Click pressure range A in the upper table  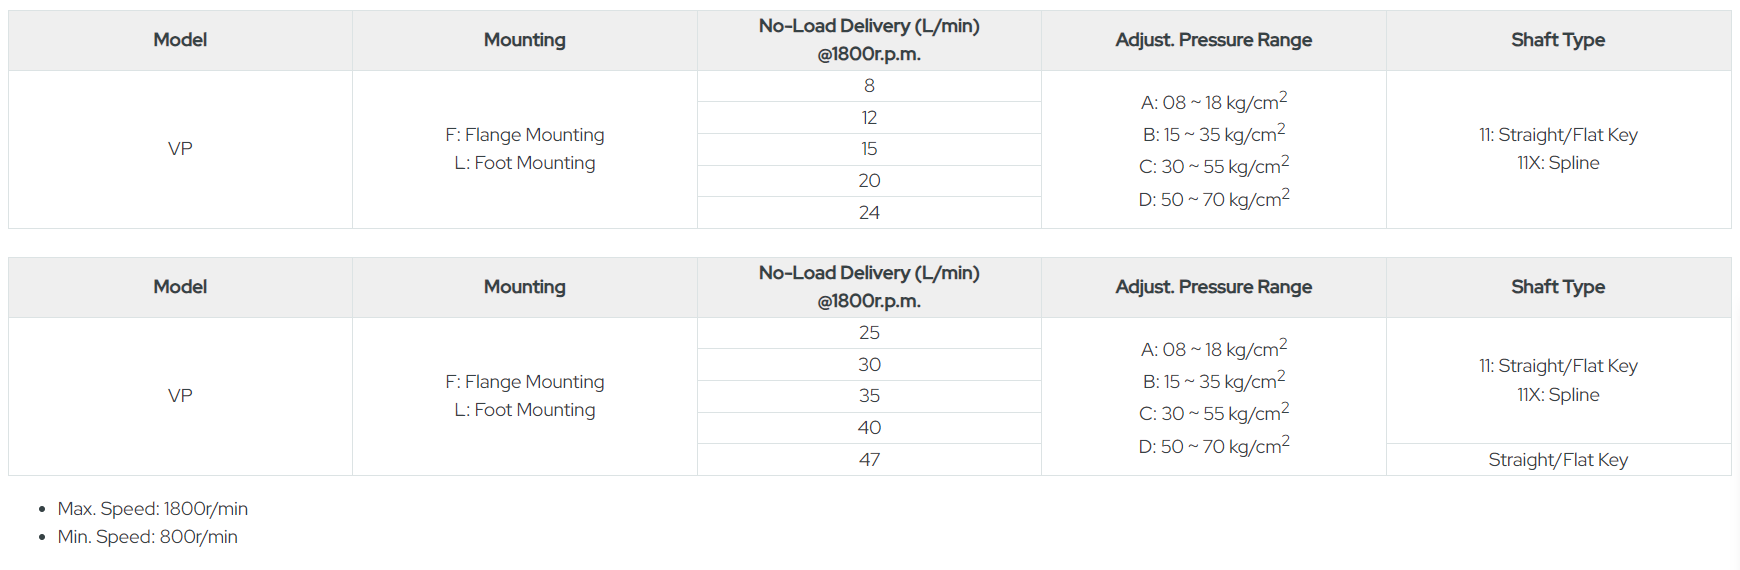pos(1213,103)
